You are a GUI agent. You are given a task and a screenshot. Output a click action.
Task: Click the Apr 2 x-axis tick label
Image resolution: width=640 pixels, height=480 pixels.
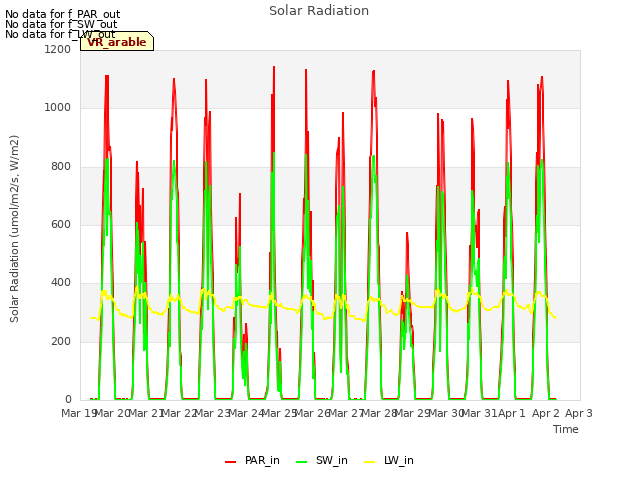(545, 413)
